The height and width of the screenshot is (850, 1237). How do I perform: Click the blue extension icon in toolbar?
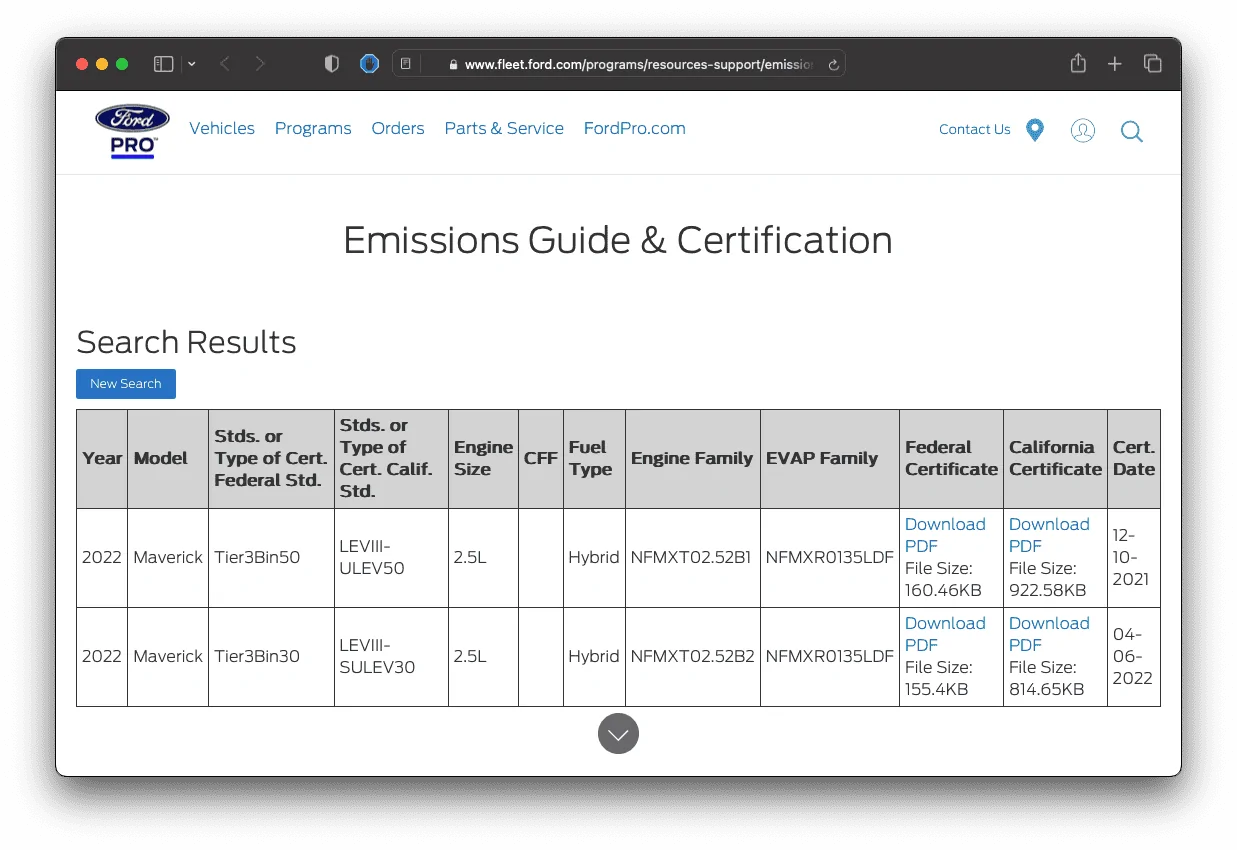click(369, 64)
